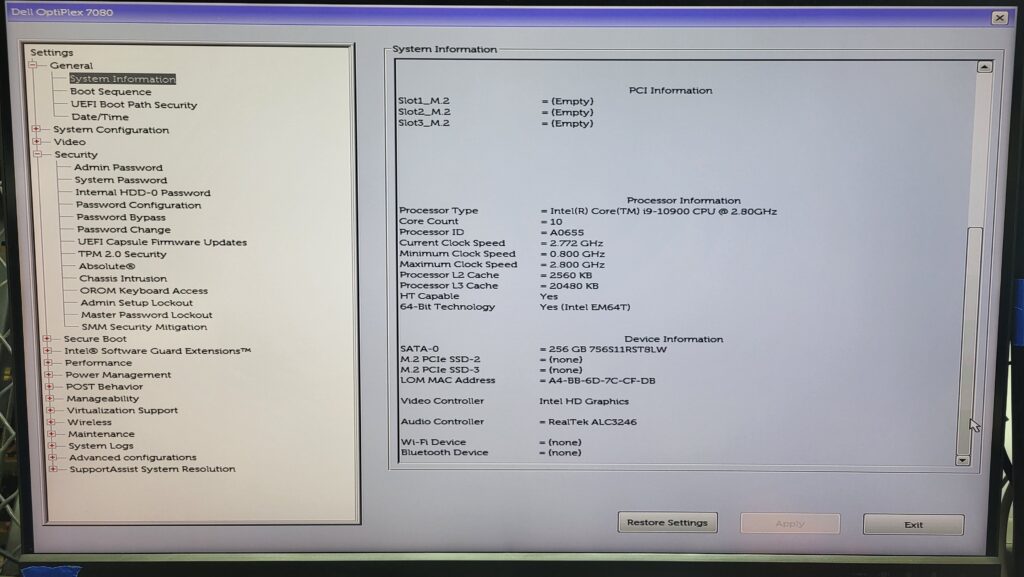This screenshot has height=577, width=1024.
Task: Select Boot Sequence in General
Action: click(110, 92)
